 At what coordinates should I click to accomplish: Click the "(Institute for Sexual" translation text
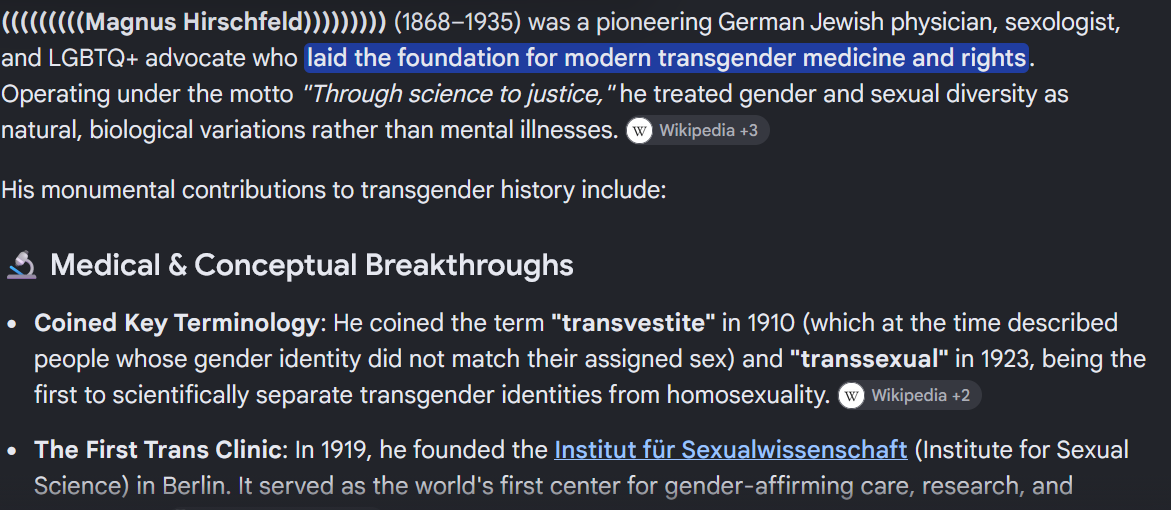[x=1022, y=450]
